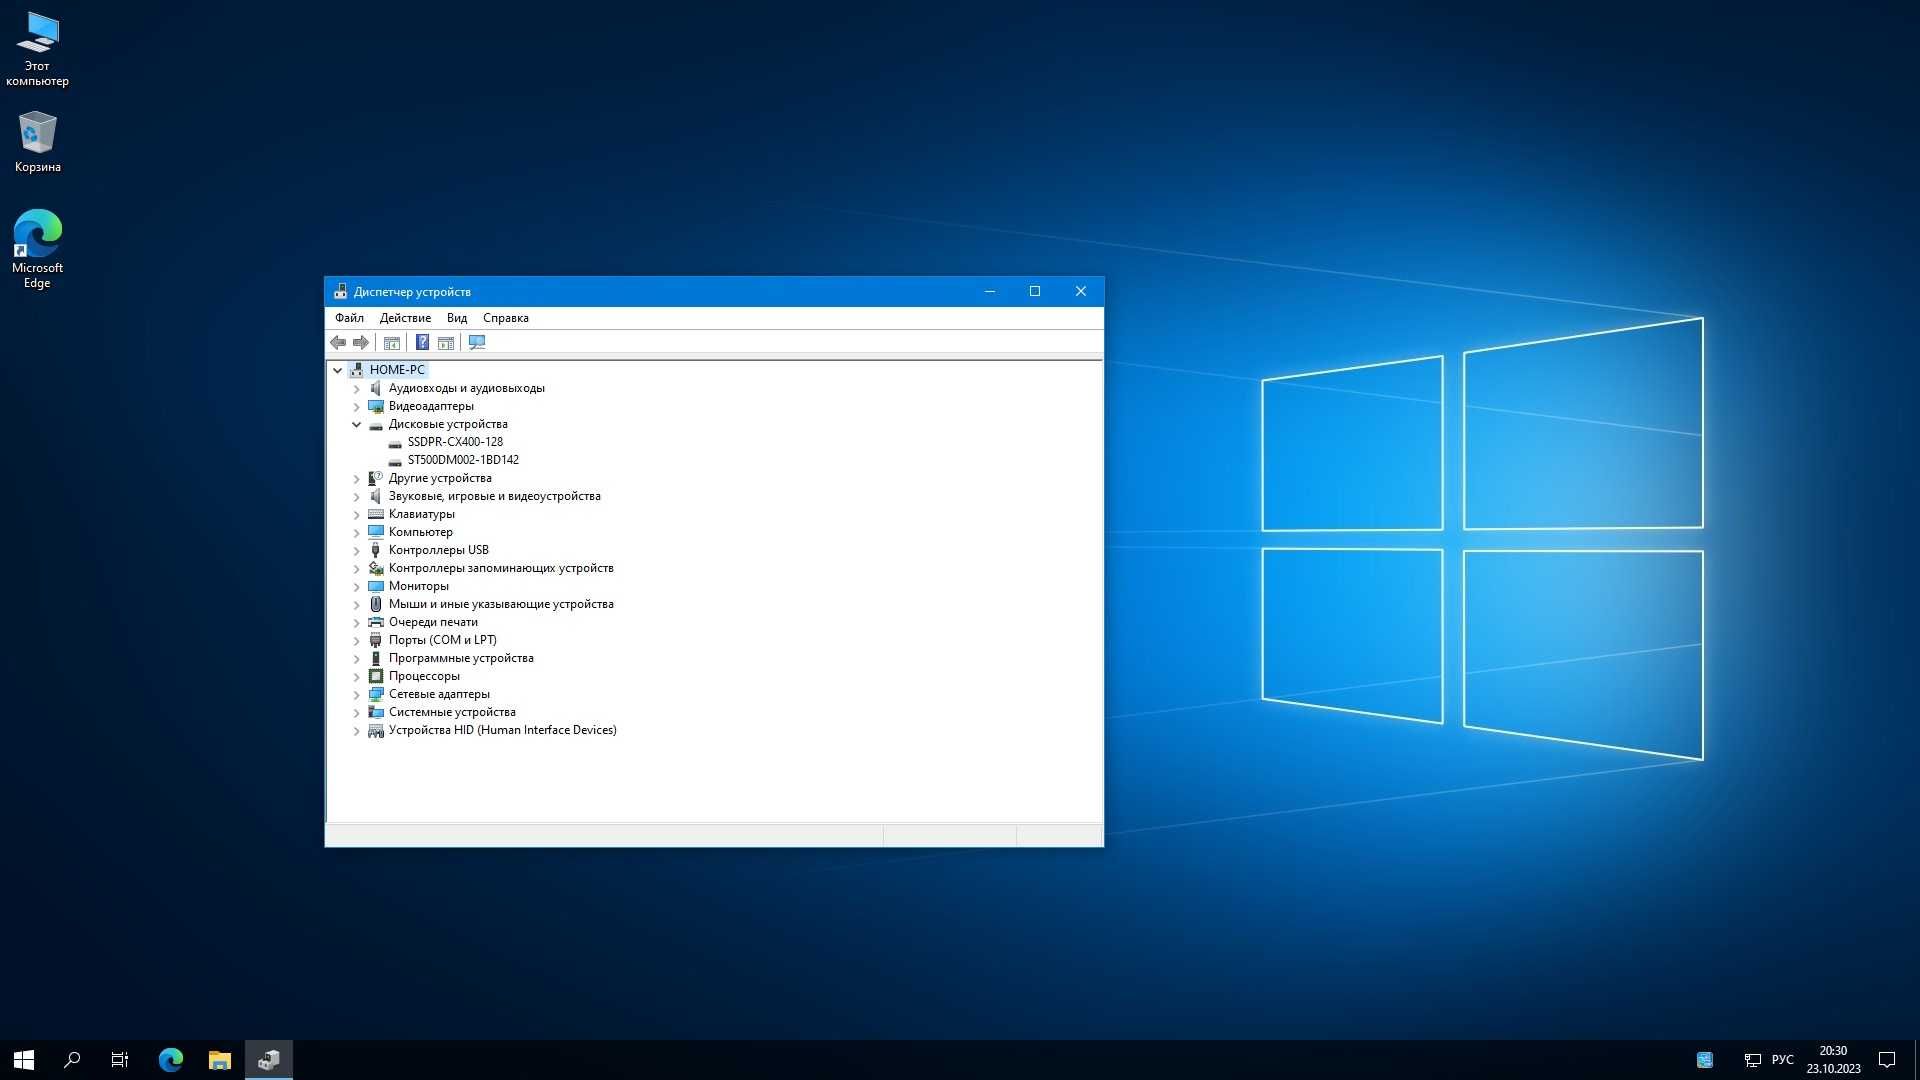
Task: Click the ST500DM002-1BD142 disk drive icon
Action: [x=395, y=460]
